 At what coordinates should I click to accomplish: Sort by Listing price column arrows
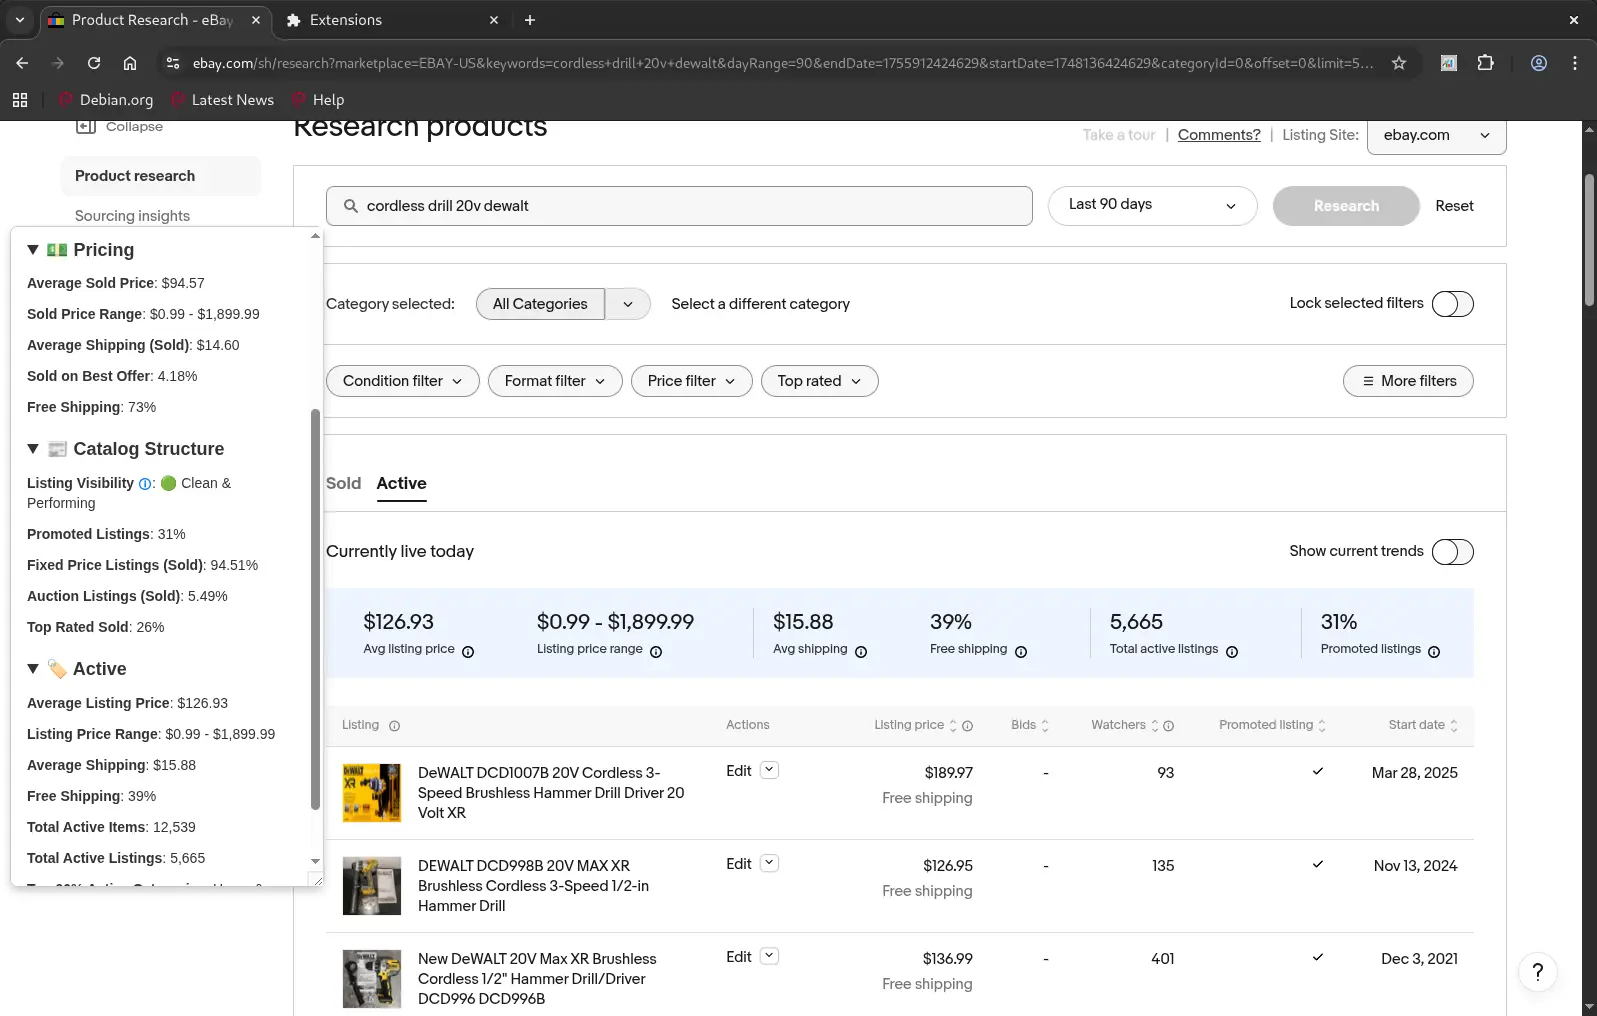pyautogui.click(x=953, y=726)
